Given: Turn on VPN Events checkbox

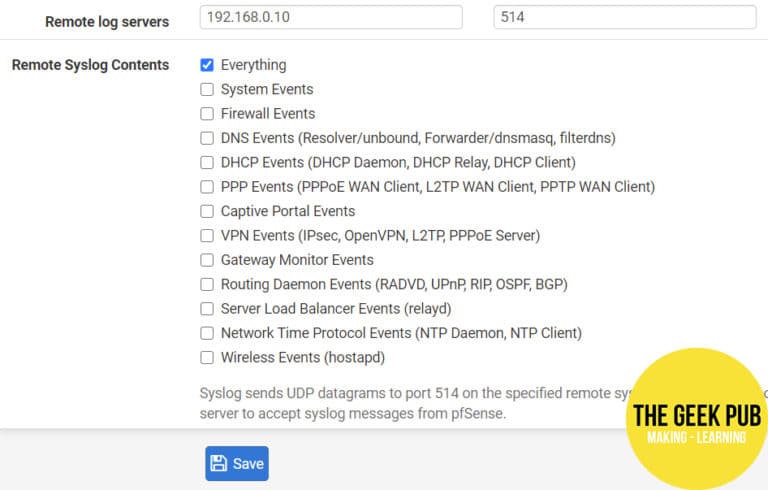Looking at the screenshot, I should click(x=207, y=236).
